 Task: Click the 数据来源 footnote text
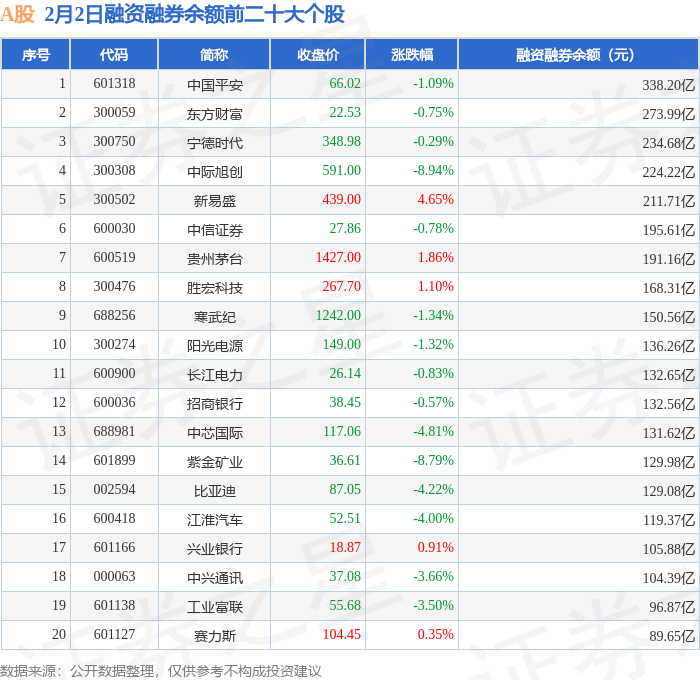click(x=161, y=671)
